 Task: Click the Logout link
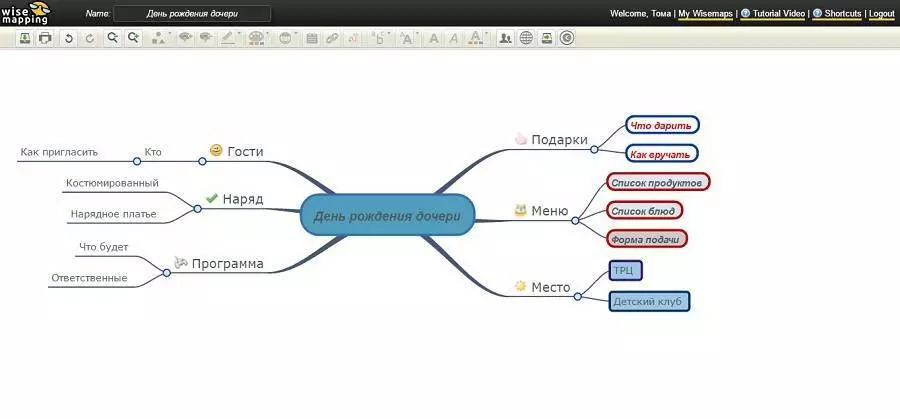[x=881, y=14]
